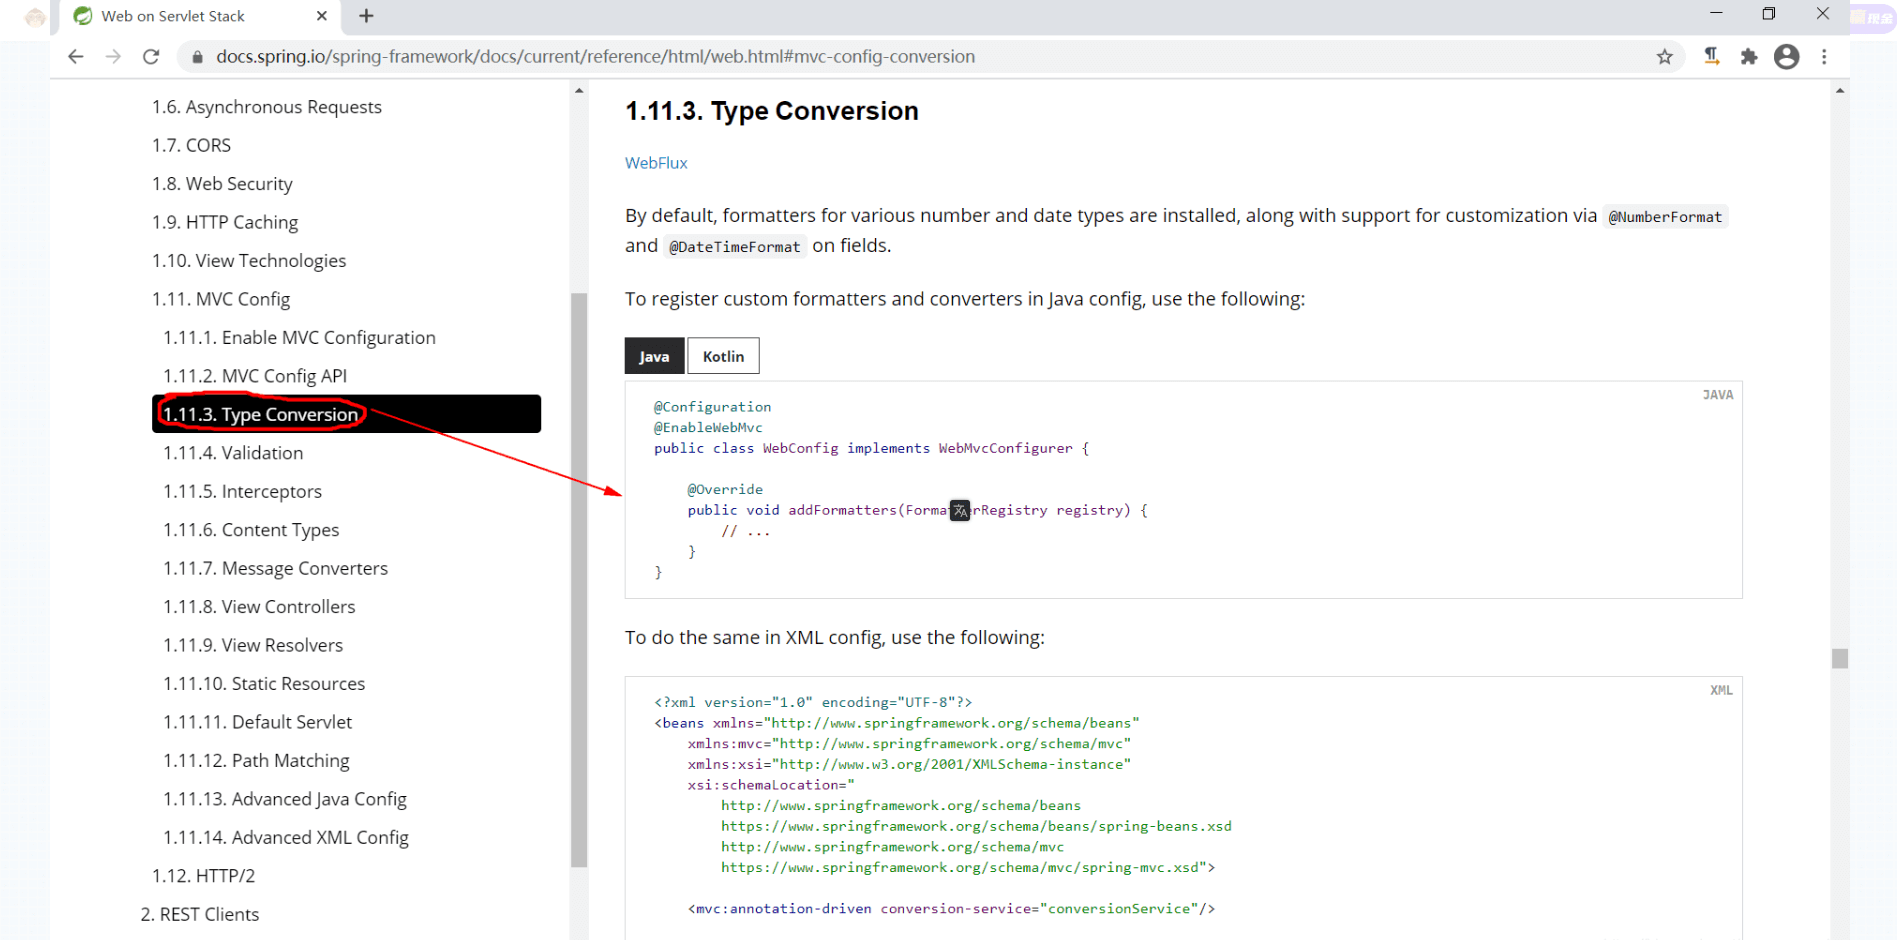Go to 1.11.6. Content Types
Image resolution: width=1897 pixels, height=940 pixels.
[251, 530]
